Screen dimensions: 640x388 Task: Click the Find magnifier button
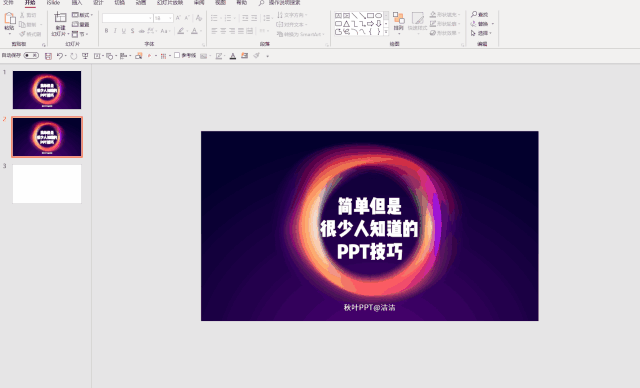coord(479,15)
